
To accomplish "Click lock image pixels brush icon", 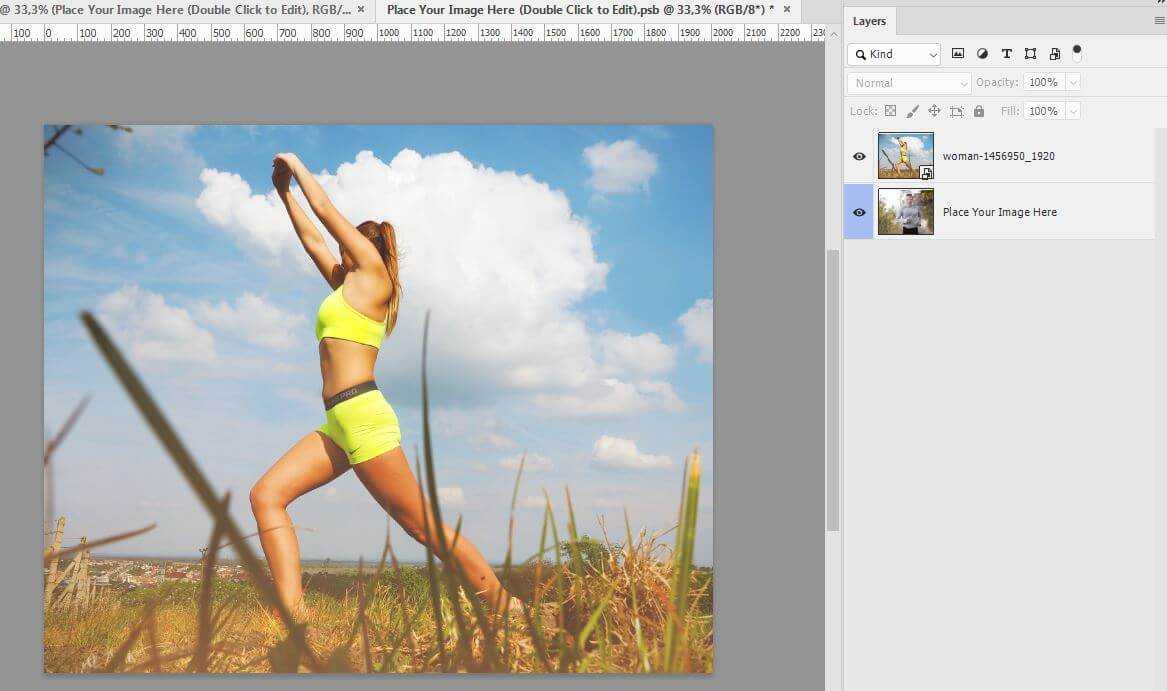I will 912,111.
